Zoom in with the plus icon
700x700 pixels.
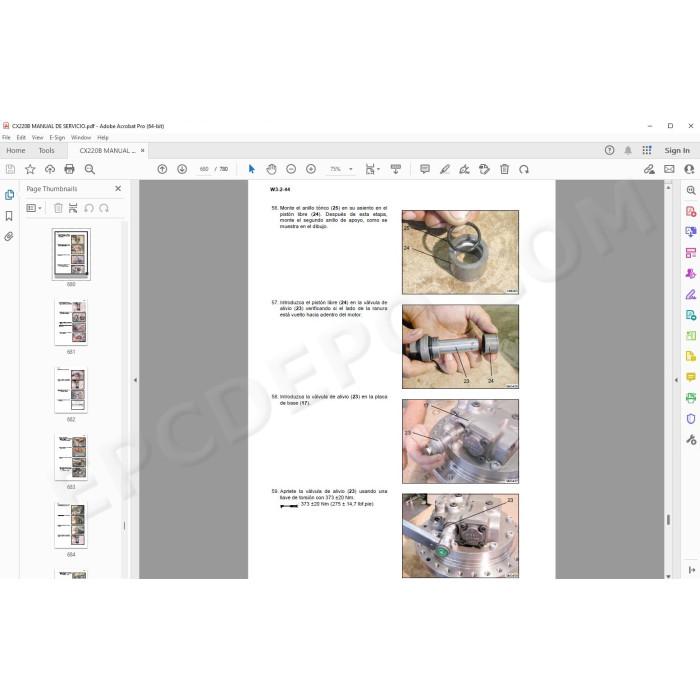[311, 169]
